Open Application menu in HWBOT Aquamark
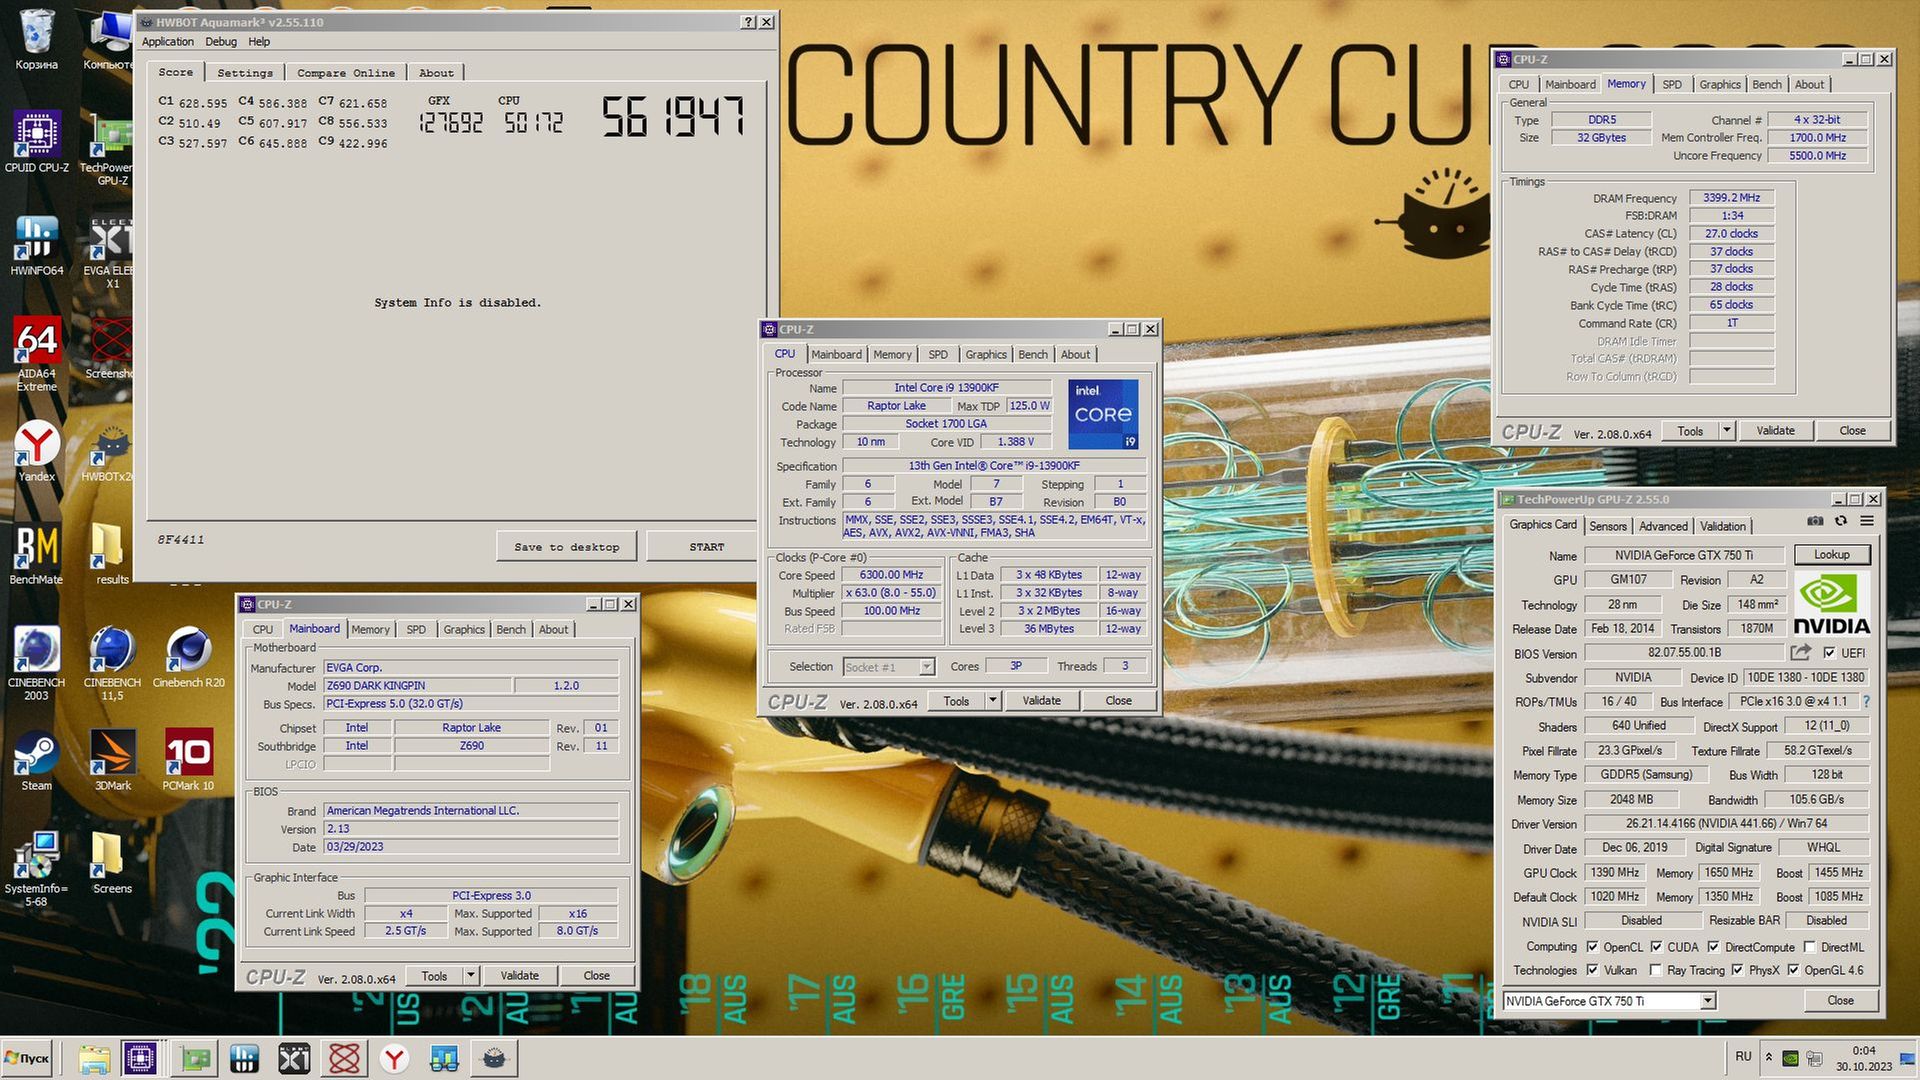1920x1080 pixels. click(167, 42)
